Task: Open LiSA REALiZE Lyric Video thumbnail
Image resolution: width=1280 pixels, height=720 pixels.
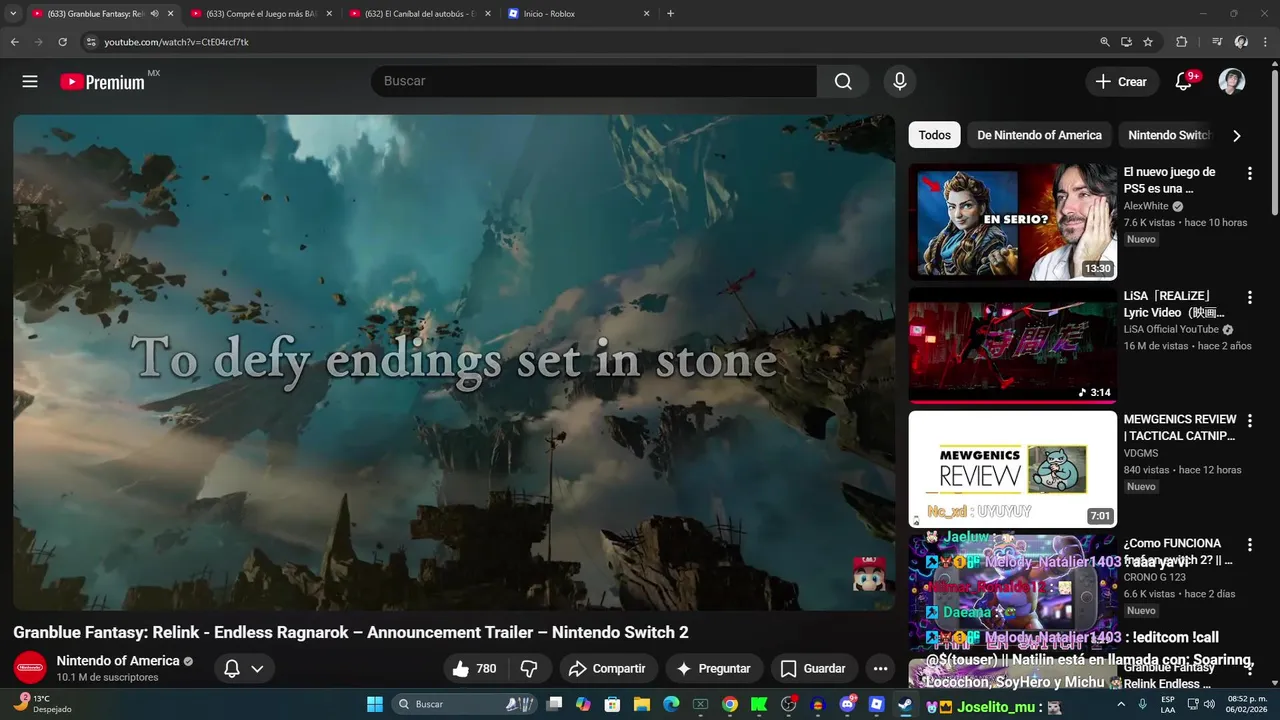Action: click(x=1012, y=346)
